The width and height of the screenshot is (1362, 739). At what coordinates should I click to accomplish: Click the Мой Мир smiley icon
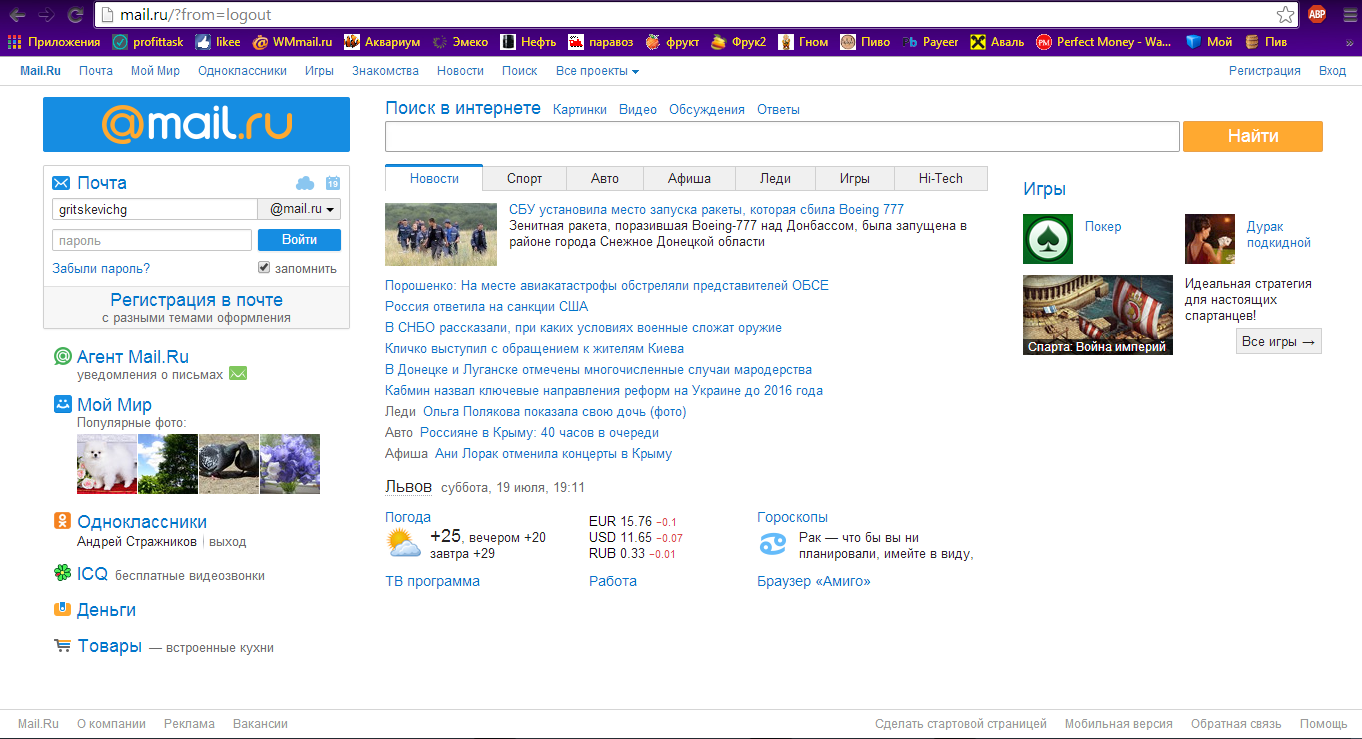coord(62,404)
